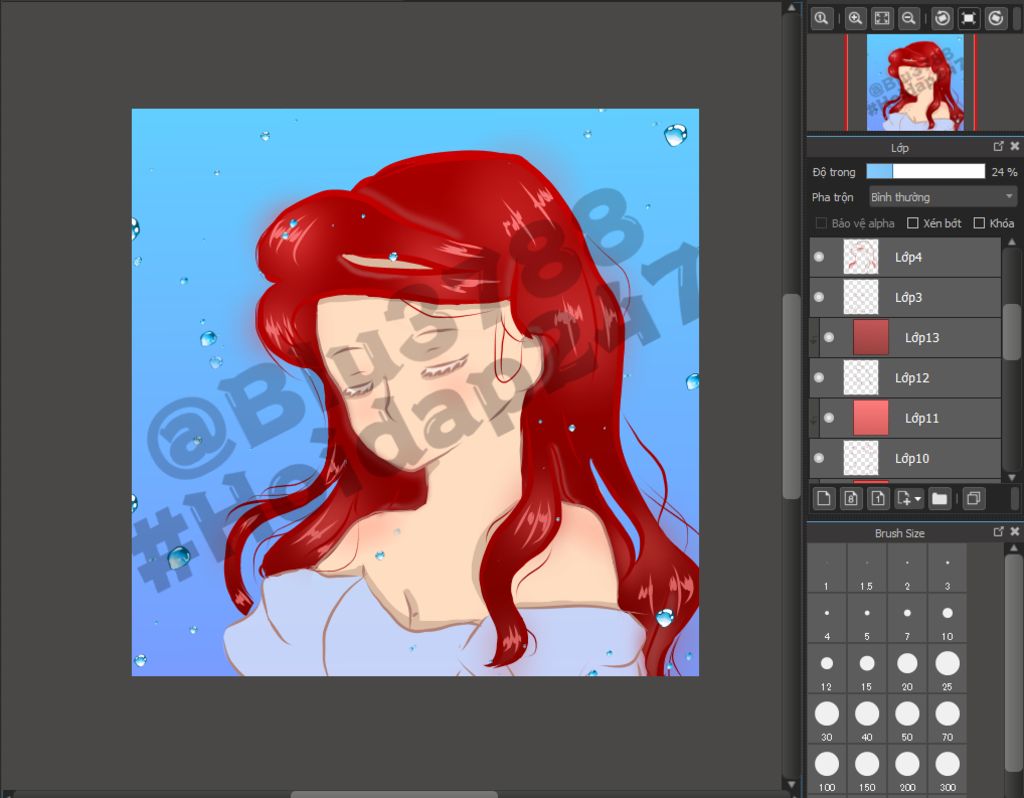The height and width of the screenshot is (798, 1024).
Task: Click the canvas vertical scrollbar thumb
Action: coord(791,396)
